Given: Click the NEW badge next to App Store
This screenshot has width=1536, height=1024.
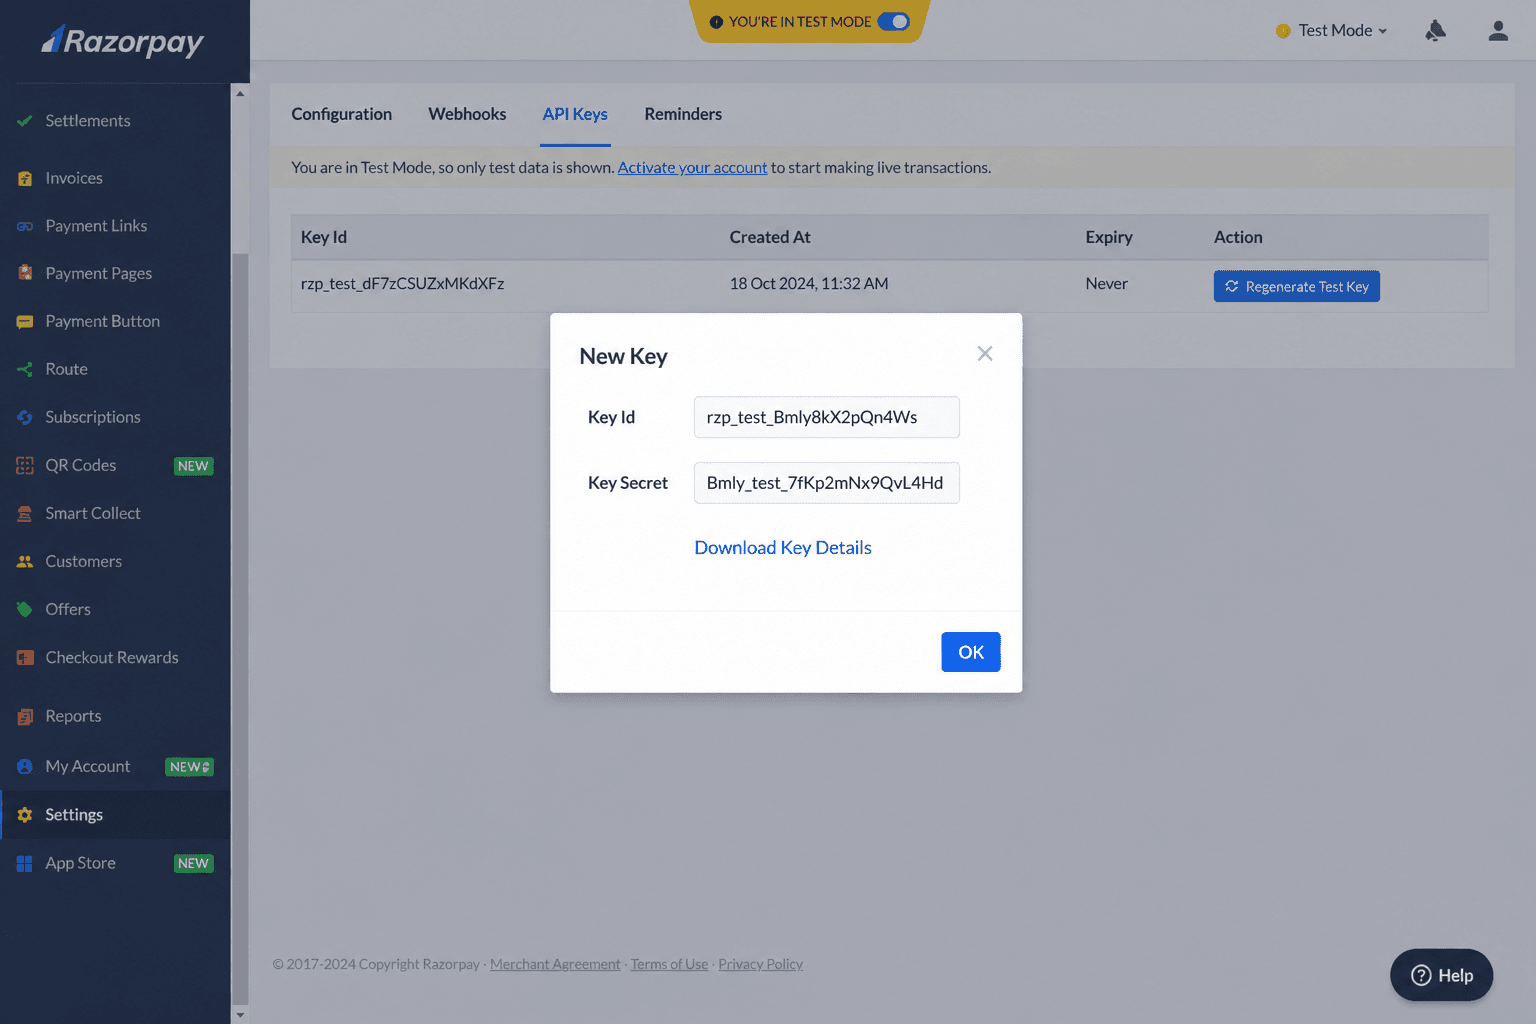Looking at the screenshot, I should 193,863.
